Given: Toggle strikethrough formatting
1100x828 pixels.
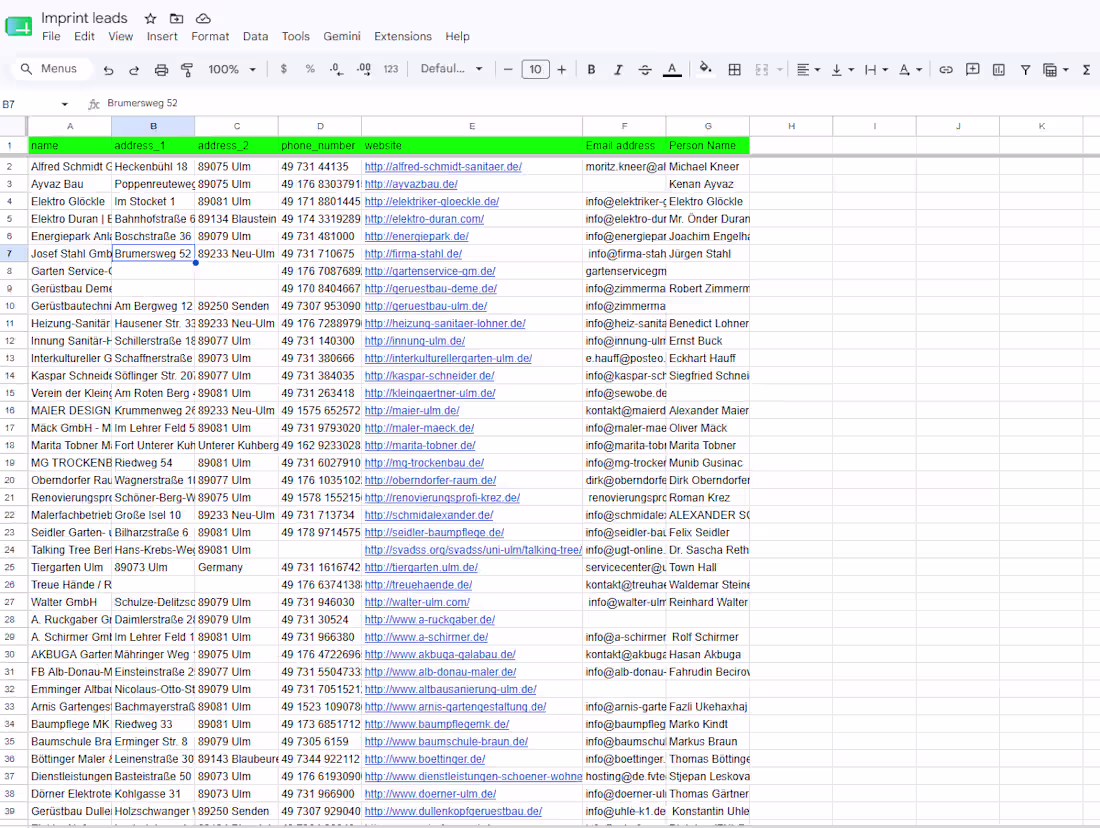Looking at the screenshot, I should pyautogui.click(x=645, y=69).
